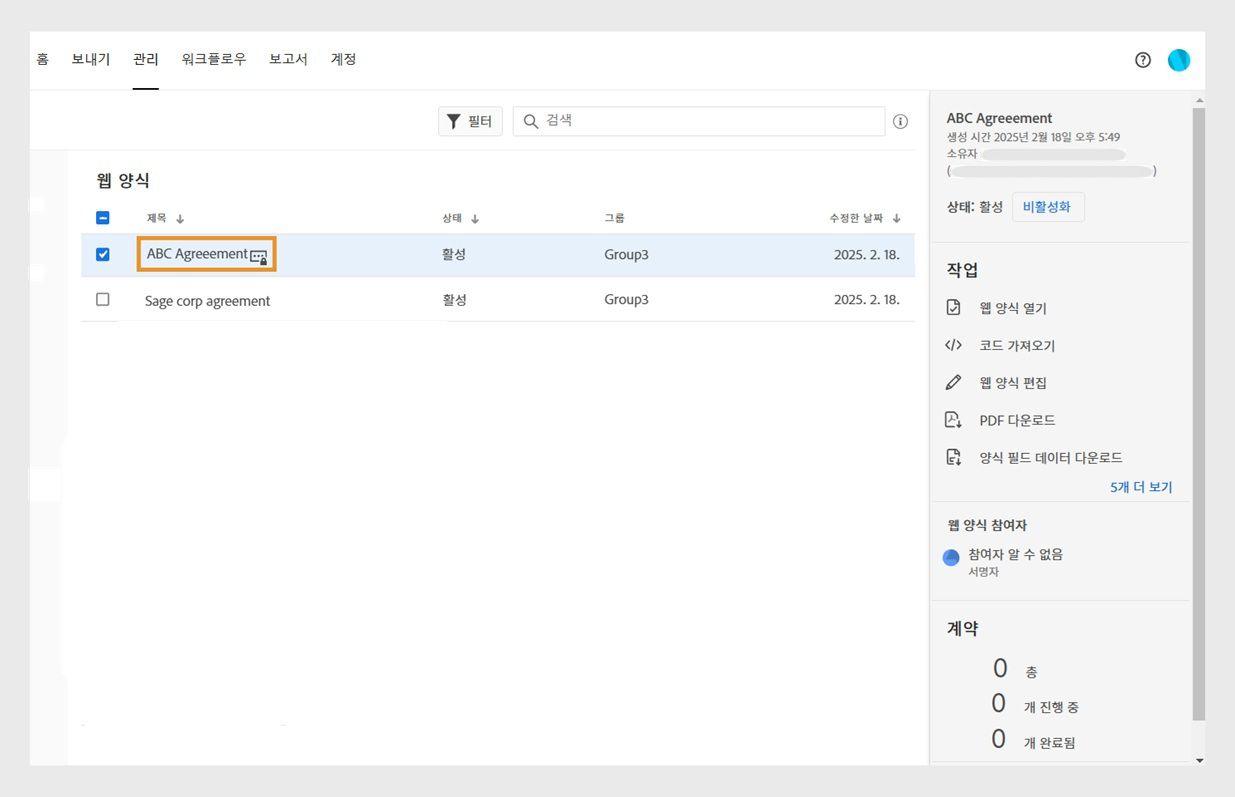Click the PDF download icon
Viewport: 1235px width, 797px height.
953,420
